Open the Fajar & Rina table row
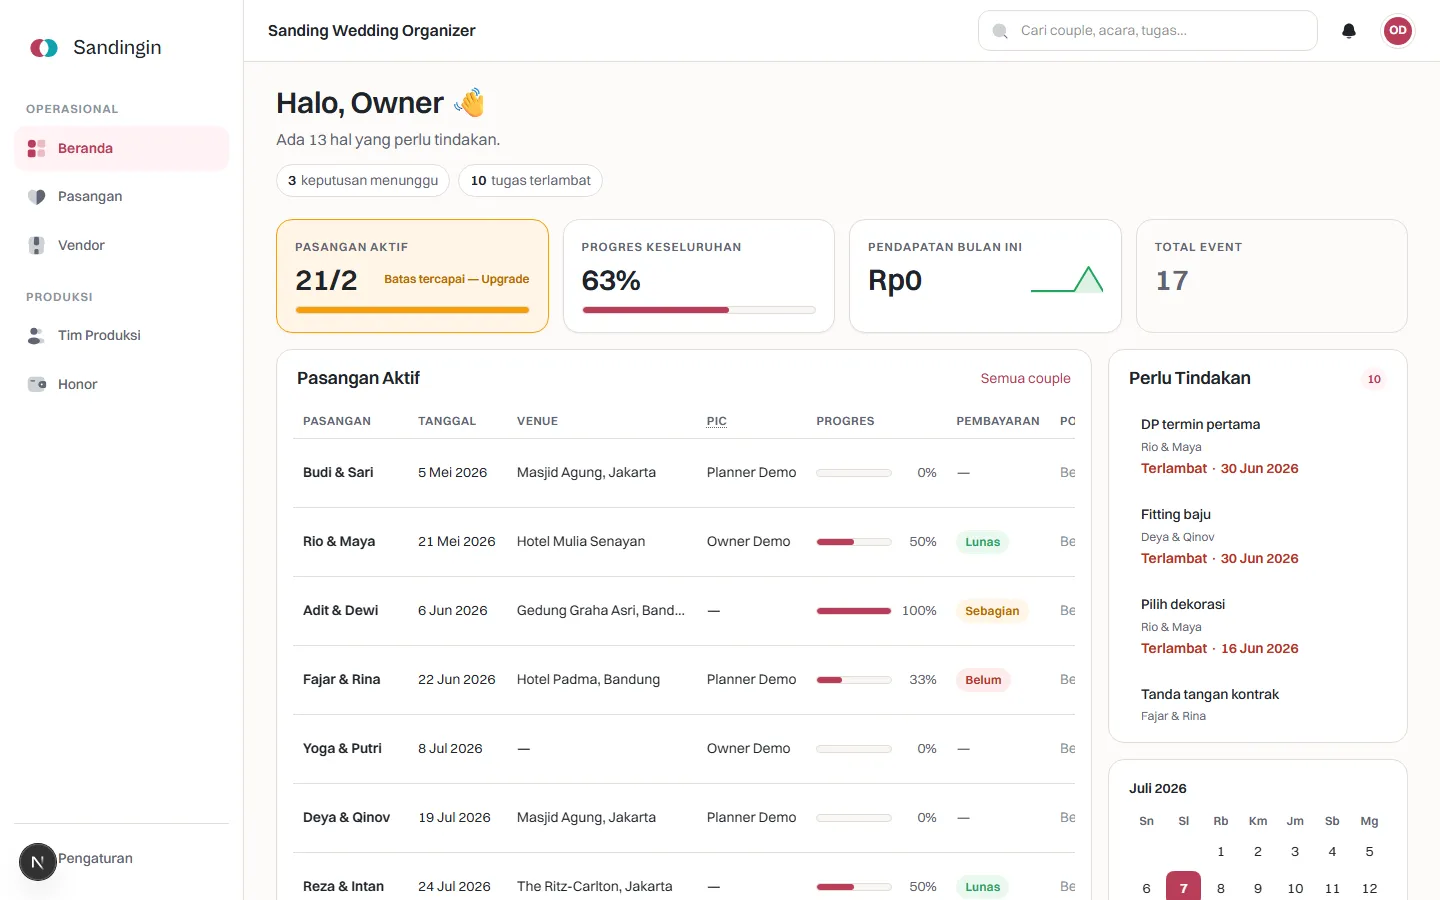 [x=684, y=680]
